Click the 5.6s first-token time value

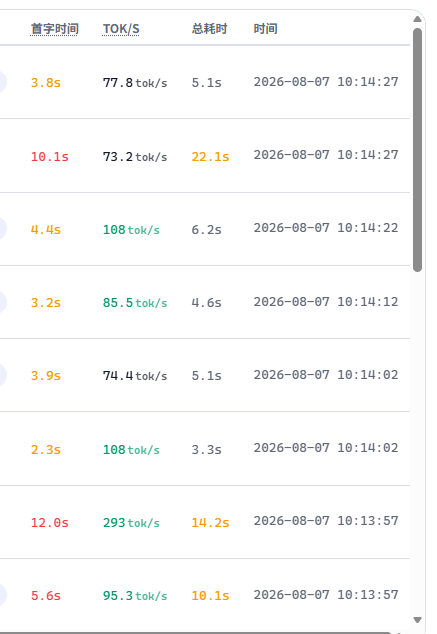coord(46,596)
